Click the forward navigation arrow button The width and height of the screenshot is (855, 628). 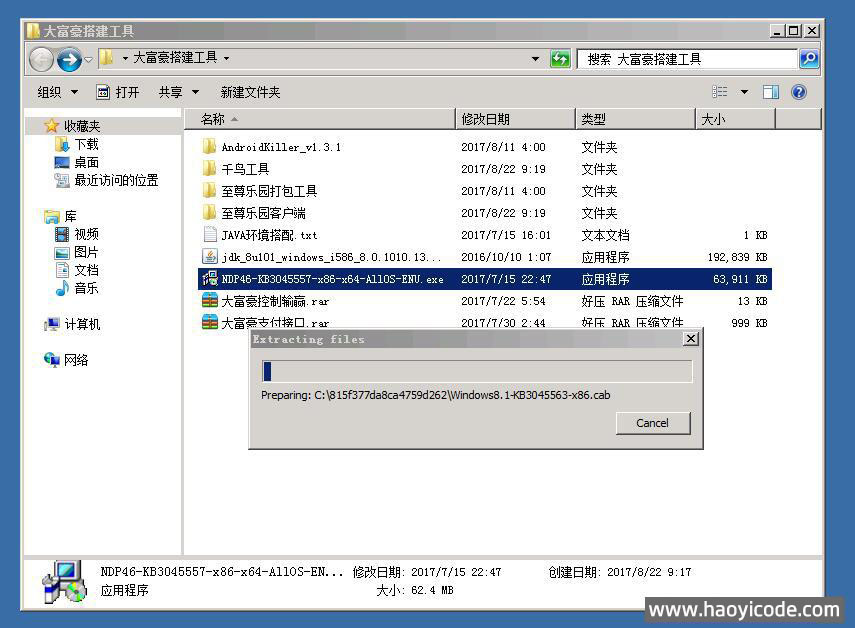pos(68,59)
